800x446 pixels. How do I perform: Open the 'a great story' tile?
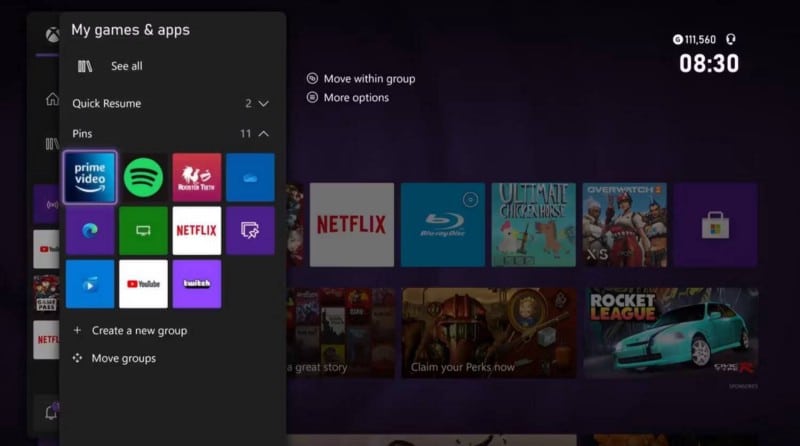[341, 333]
